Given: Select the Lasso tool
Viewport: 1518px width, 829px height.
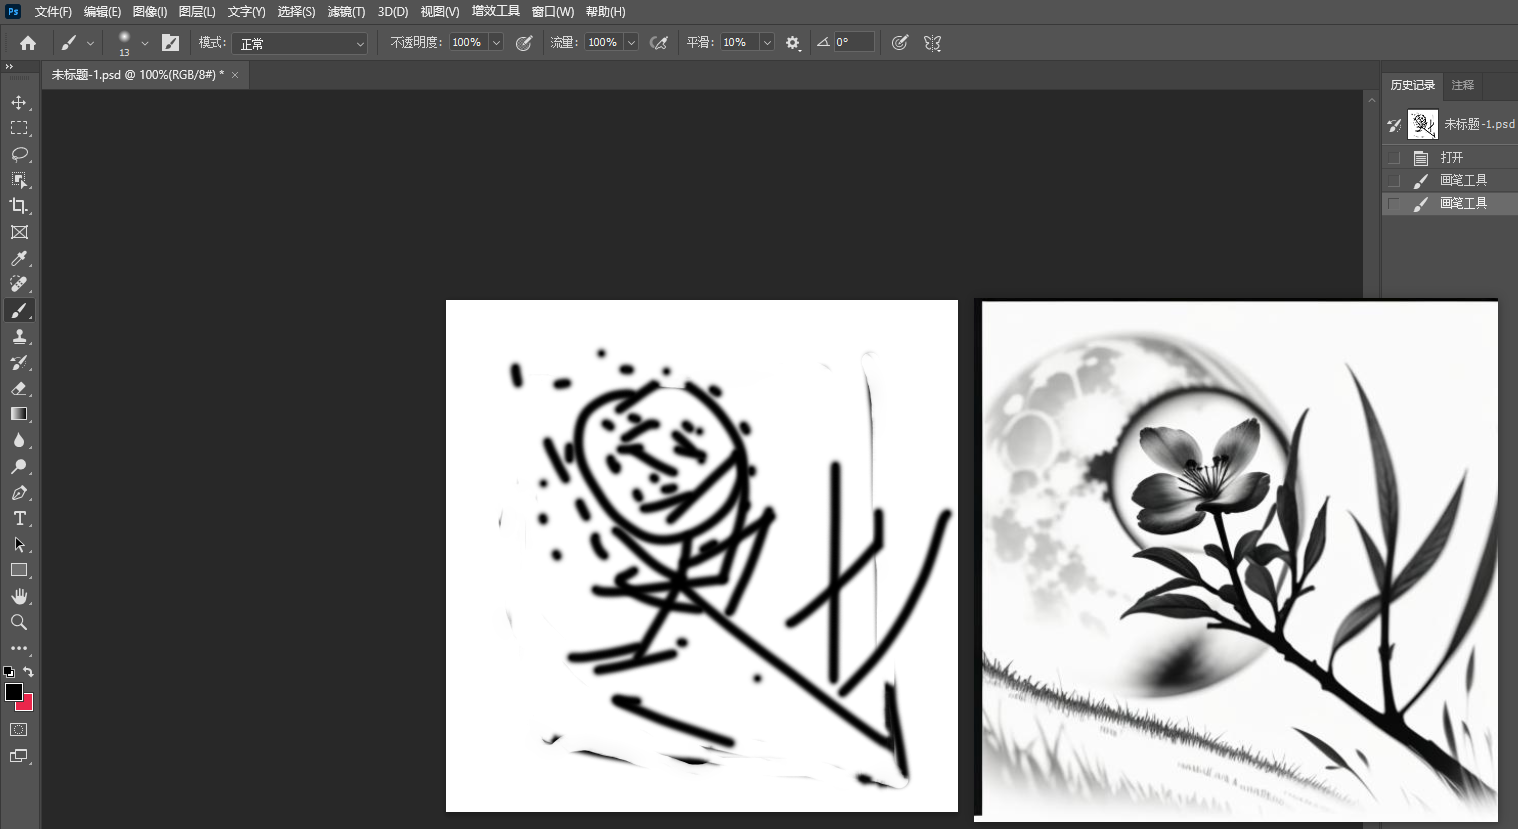Looking at the screenshot, I should pyautogui.click(x=19, y=154).
